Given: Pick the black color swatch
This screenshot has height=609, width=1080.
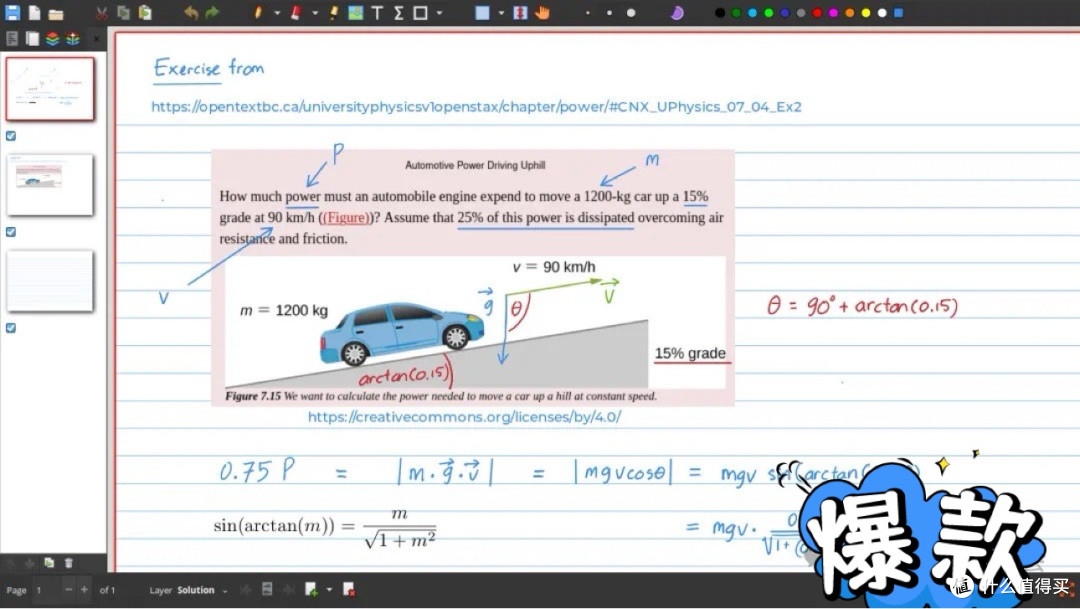Looking at the screenshot, I should pos(720,12).
